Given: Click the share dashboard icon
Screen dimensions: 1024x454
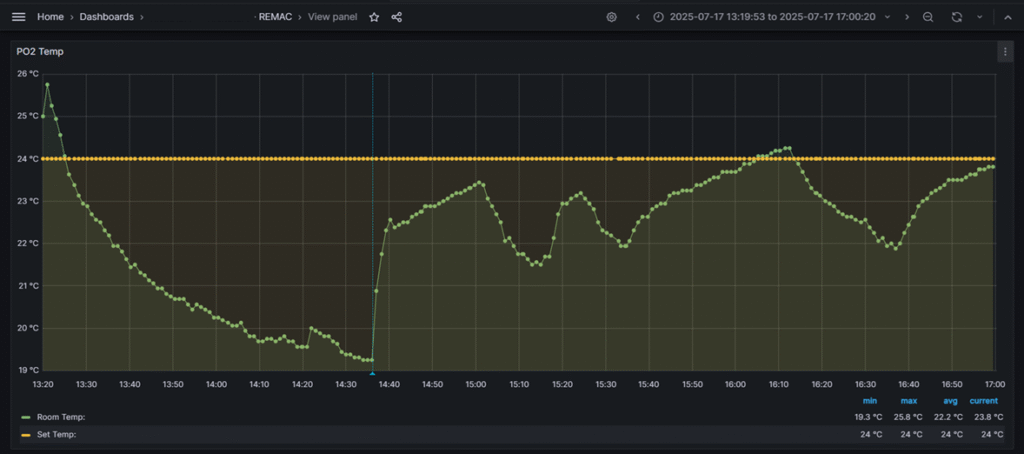Looking at the screenshot, I should click(x=397, y=17).
